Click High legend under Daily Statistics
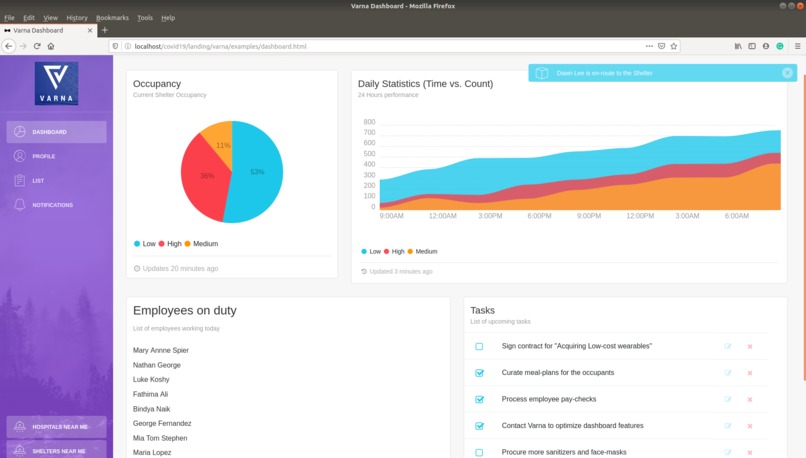This screenshot has height=458, width=806. pyautogui.click(x=394, y=251)
